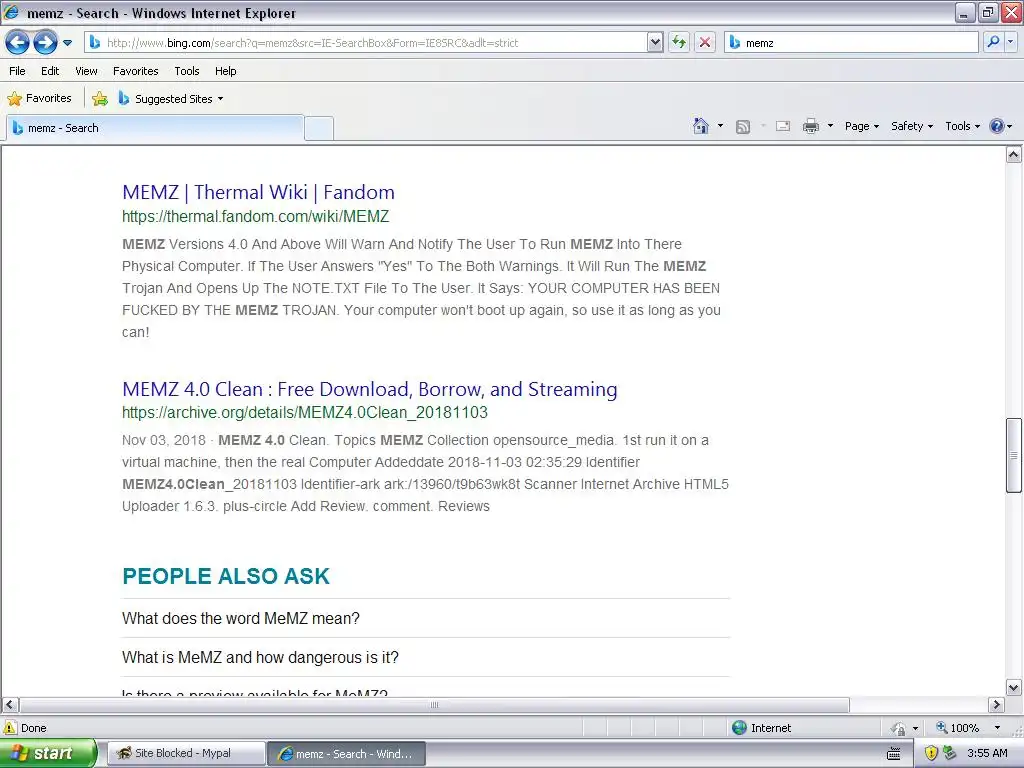
Task: Refresh the page with the green arrows icon
Action: point(679,43)
